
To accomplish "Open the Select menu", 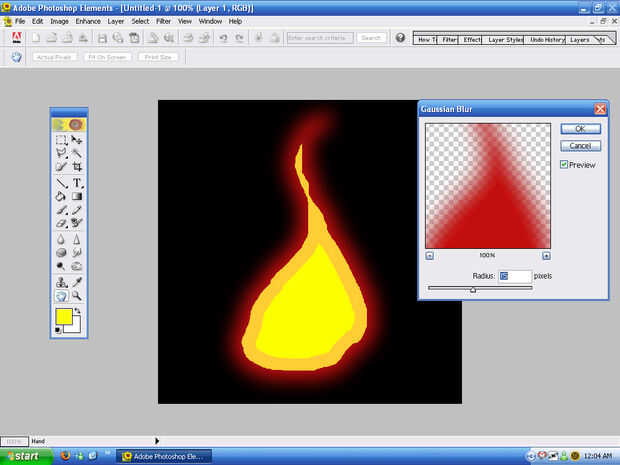I will tap(140, 21).
